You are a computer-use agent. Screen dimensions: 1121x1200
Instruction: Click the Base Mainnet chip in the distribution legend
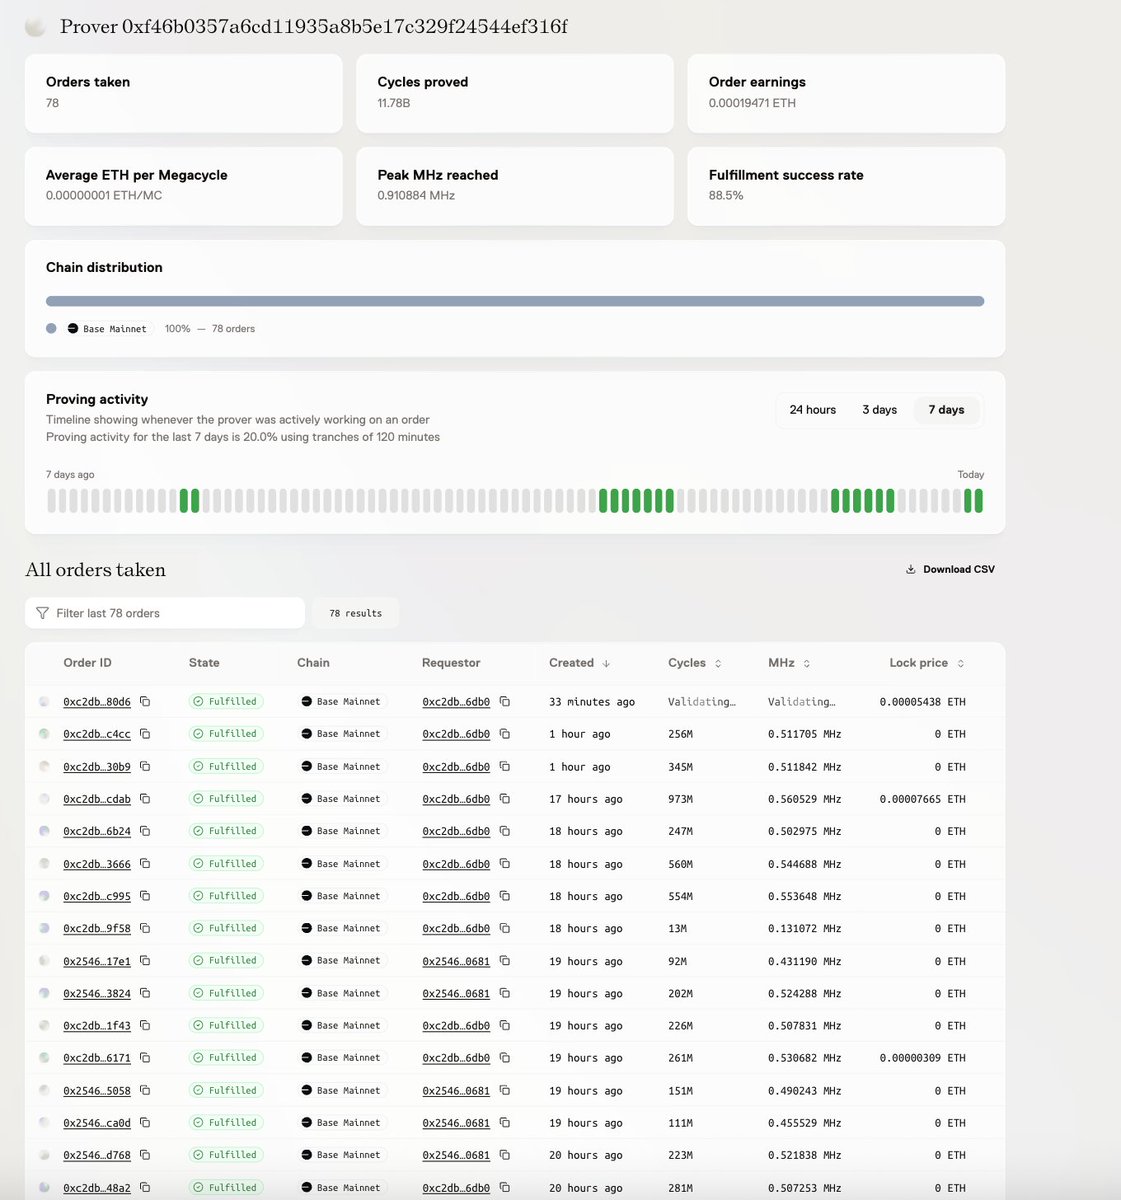pos(108,328)
